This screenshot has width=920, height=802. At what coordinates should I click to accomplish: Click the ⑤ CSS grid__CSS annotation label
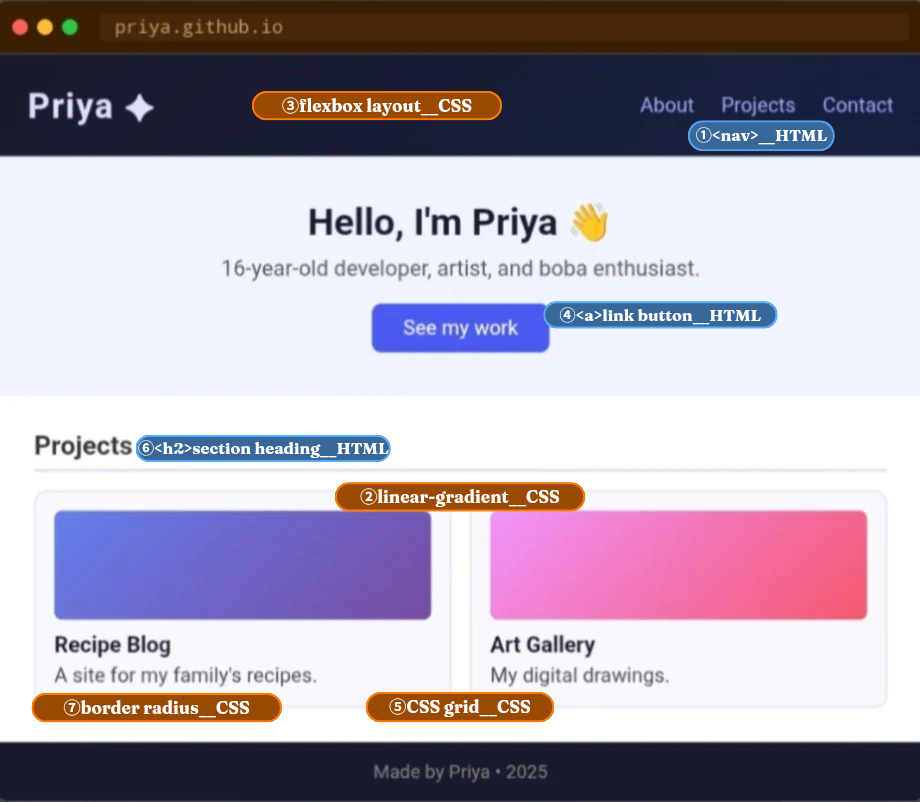click(x=460, y=707)
